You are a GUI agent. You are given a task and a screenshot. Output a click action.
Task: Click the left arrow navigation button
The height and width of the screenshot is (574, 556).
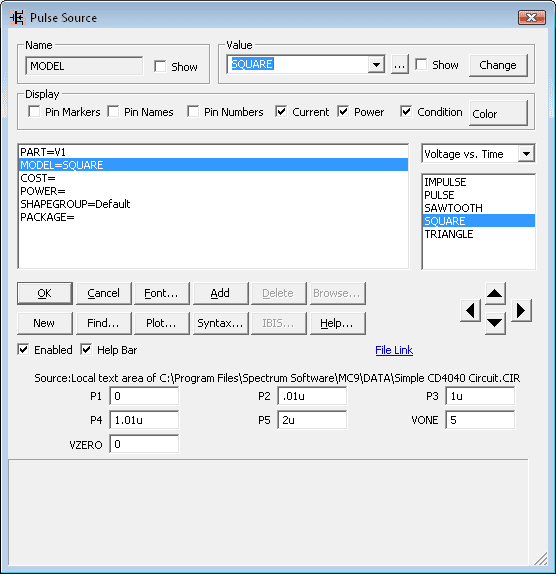click(x=470, y=311)
